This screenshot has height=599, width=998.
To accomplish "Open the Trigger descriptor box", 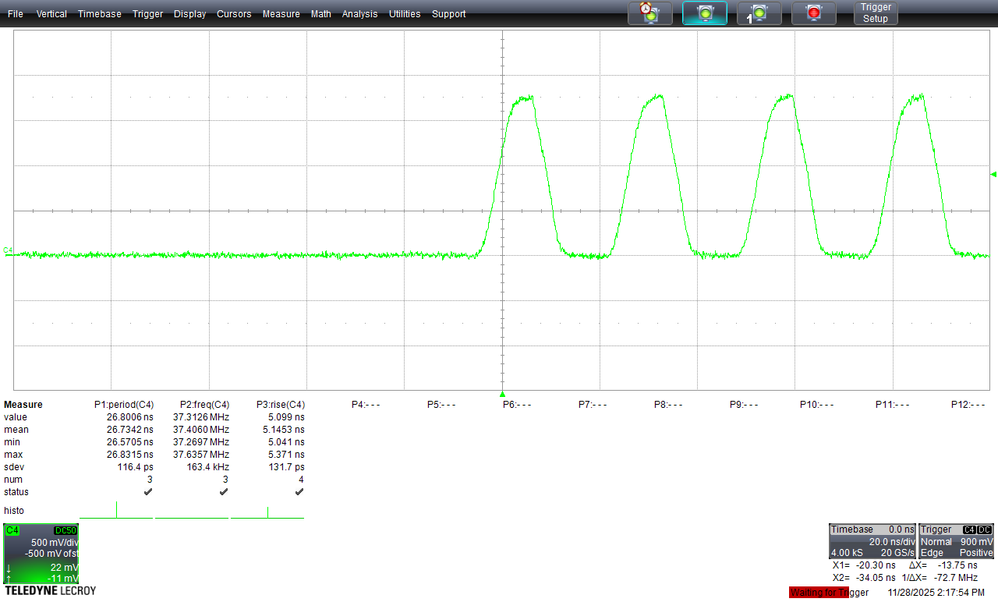I will 956,541.
